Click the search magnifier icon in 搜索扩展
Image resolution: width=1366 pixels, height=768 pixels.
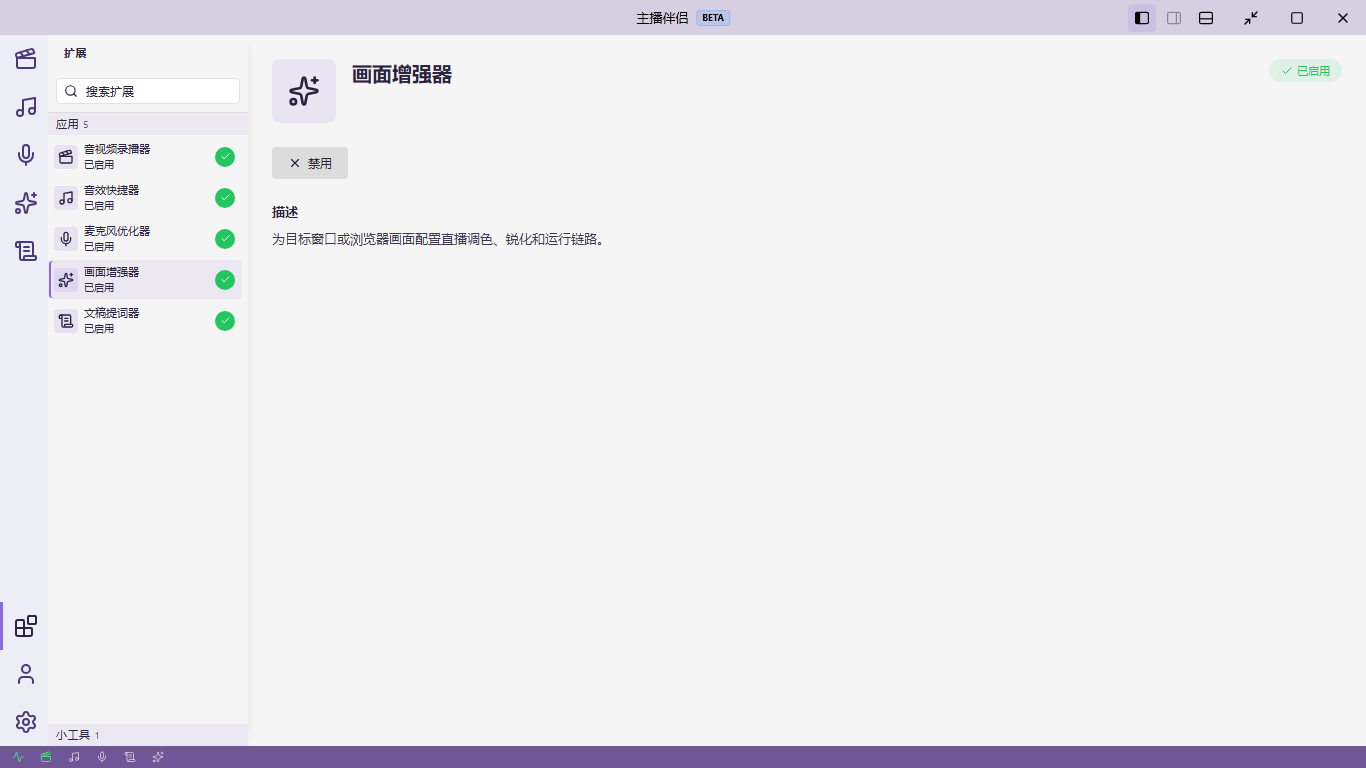[x=71, y=91]
